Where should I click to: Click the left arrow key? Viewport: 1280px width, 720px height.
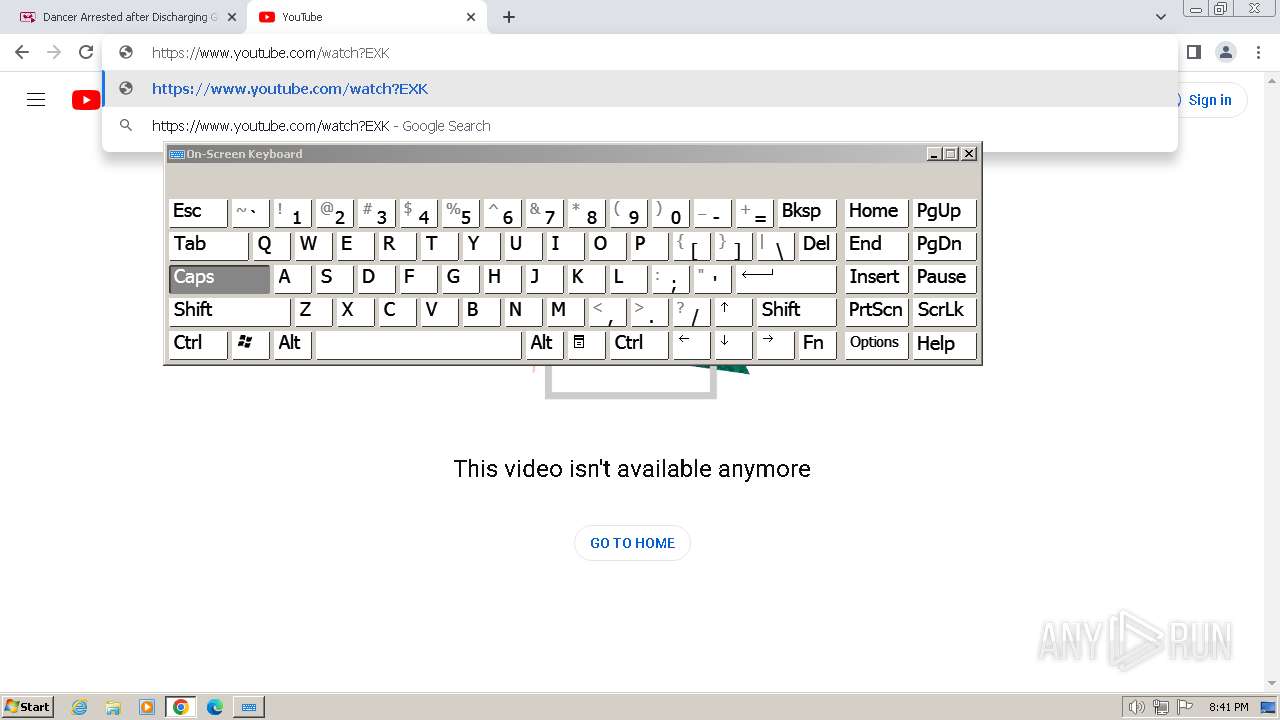(691, 344)
